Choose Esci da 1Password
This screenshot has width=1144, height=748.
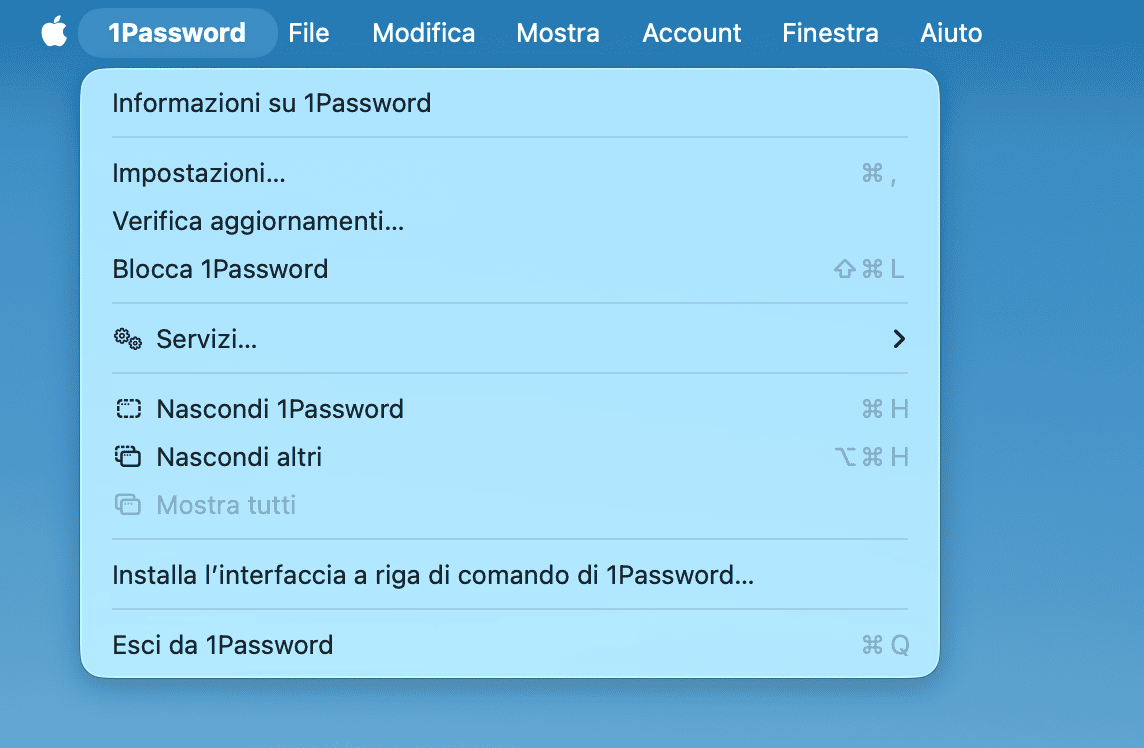point(223,644)
